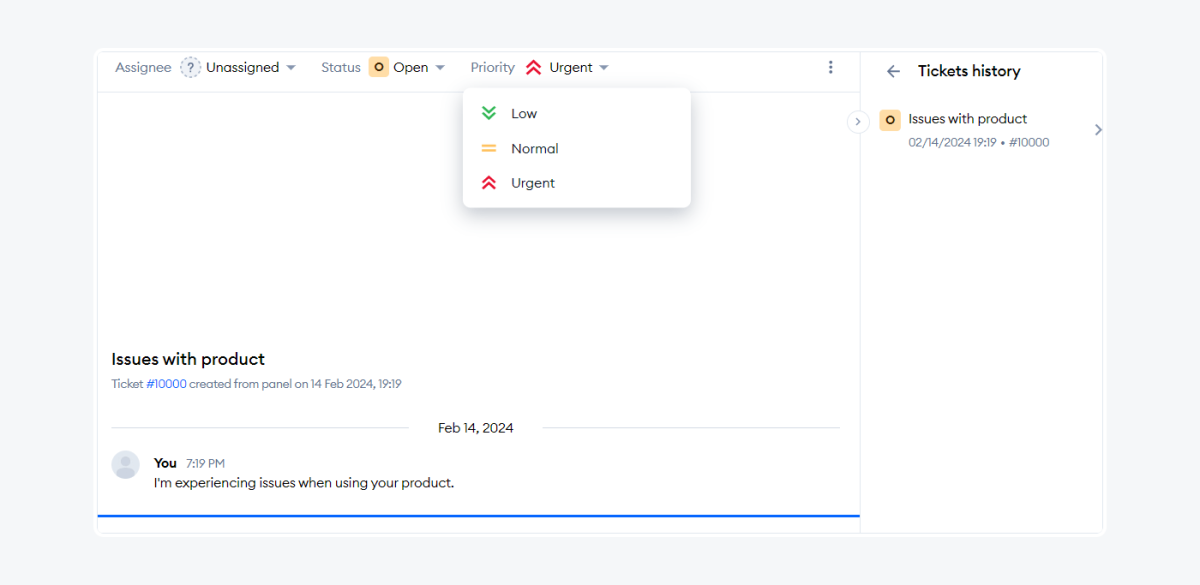The height and width of the screenshot is (585, 1200).
Task: Select the green Low priority chevrons icon
Action: 488,113
